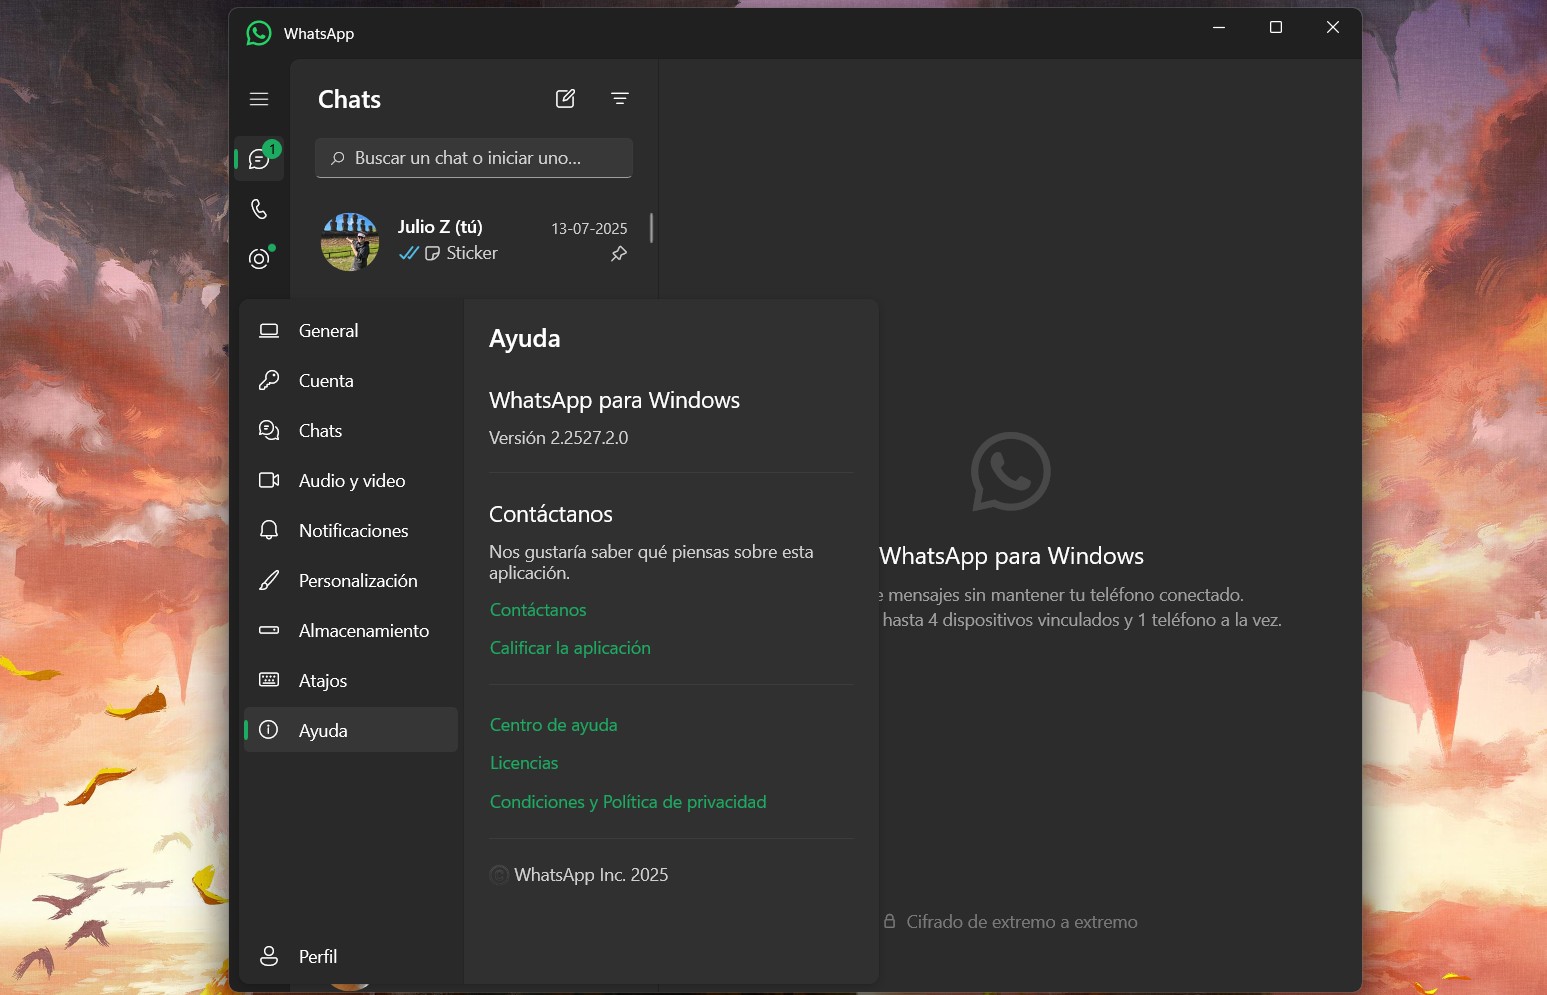
Task: Close the WhatsApp window
Action: click(1333, 27)
